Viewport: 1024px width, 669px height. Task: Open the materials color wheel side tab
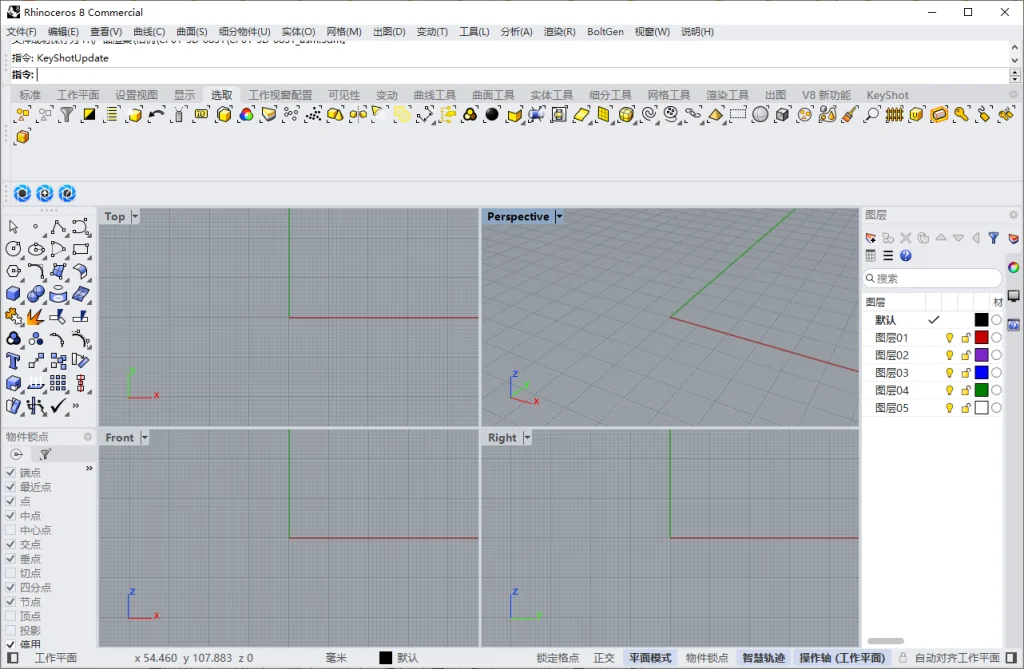click(x=1014, y=267)
